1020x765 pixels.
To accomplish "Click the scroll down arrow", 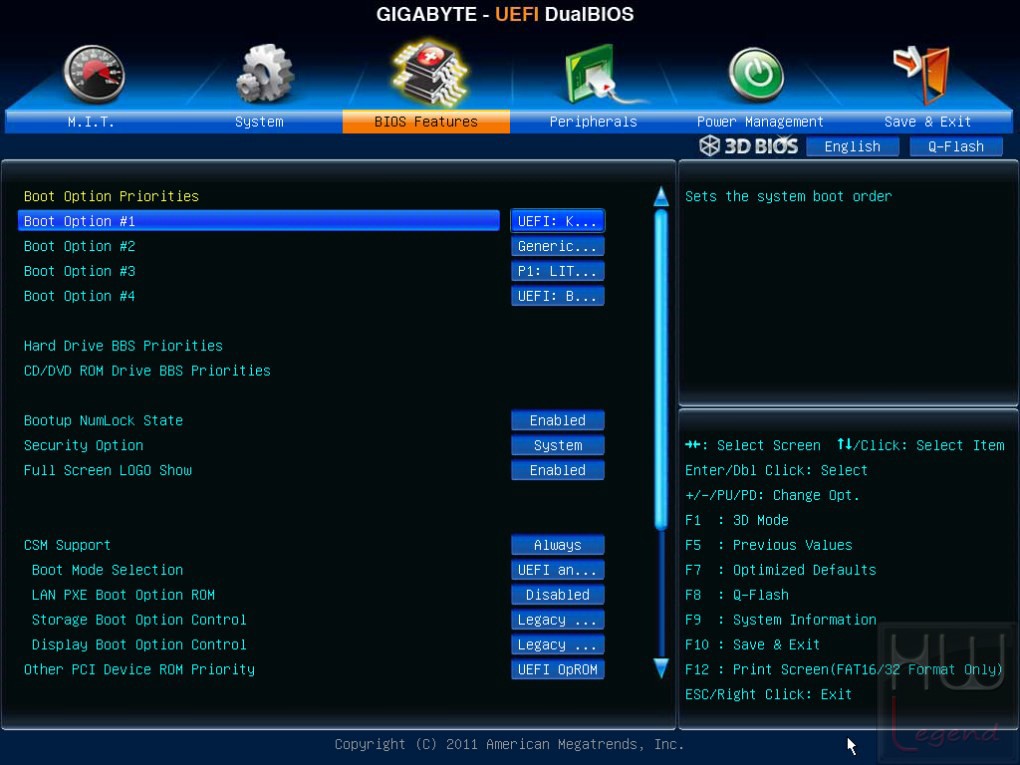I will (661, 668).
